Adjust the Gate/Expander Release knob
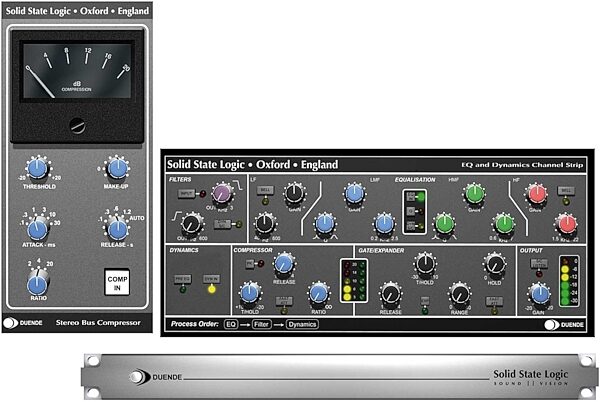Viewport: 600px width, 402px height. (390, 295)
